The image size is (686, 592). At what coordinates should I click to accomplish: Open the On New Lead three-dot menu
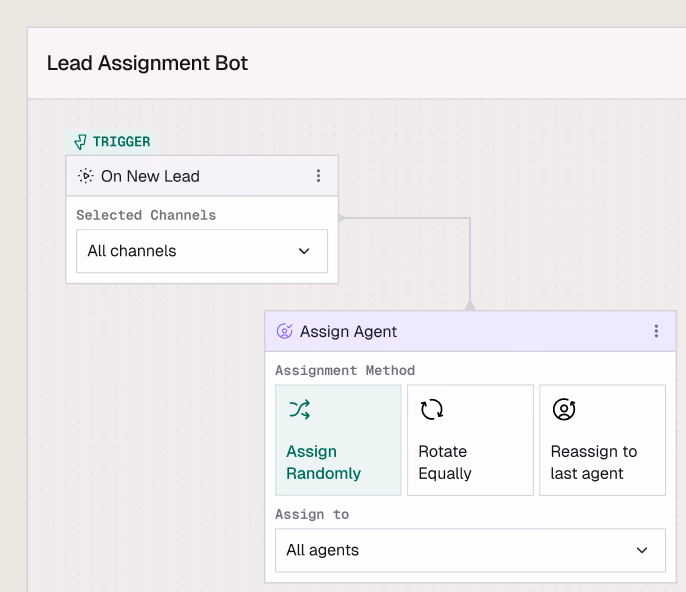point(319,176)
